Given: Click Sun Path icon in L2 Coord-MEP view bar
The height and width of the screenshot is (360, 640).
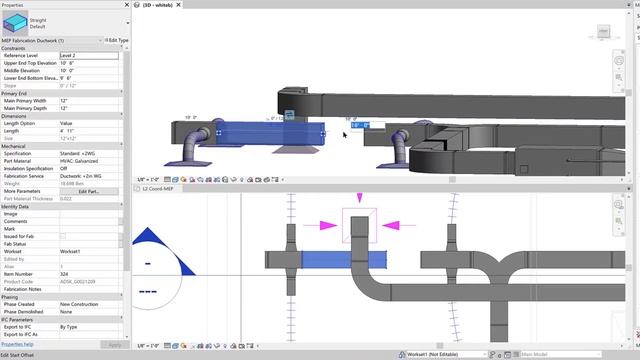Looking at the screenshot, I should tap(183, 346).
